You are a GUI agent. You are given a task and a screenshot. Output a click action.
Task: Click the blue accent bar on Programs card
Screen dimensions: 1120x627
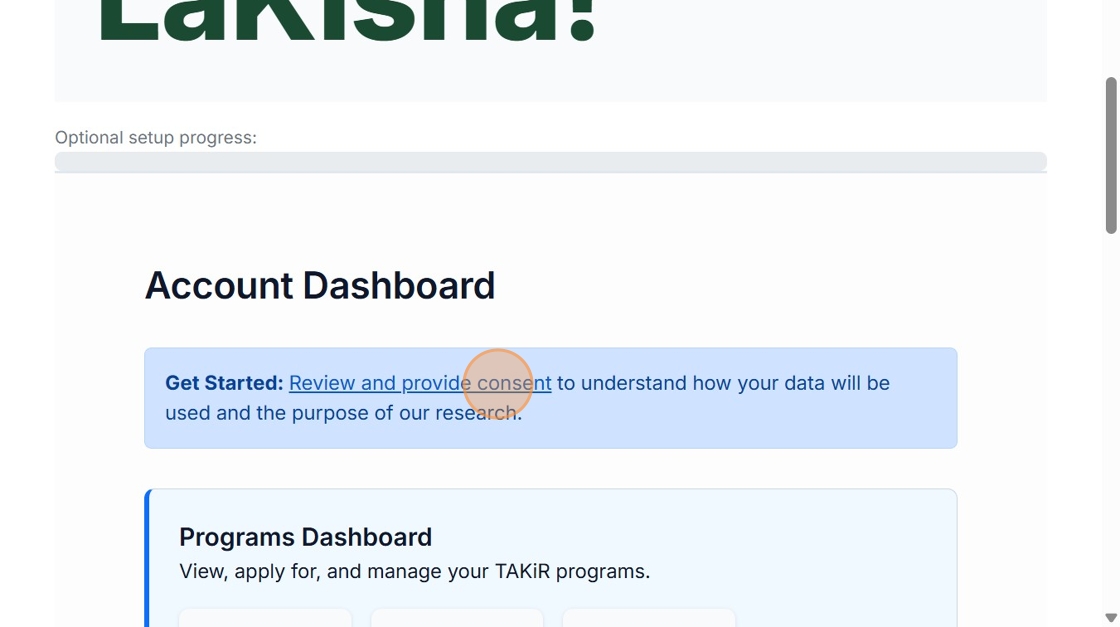point(147,560)
